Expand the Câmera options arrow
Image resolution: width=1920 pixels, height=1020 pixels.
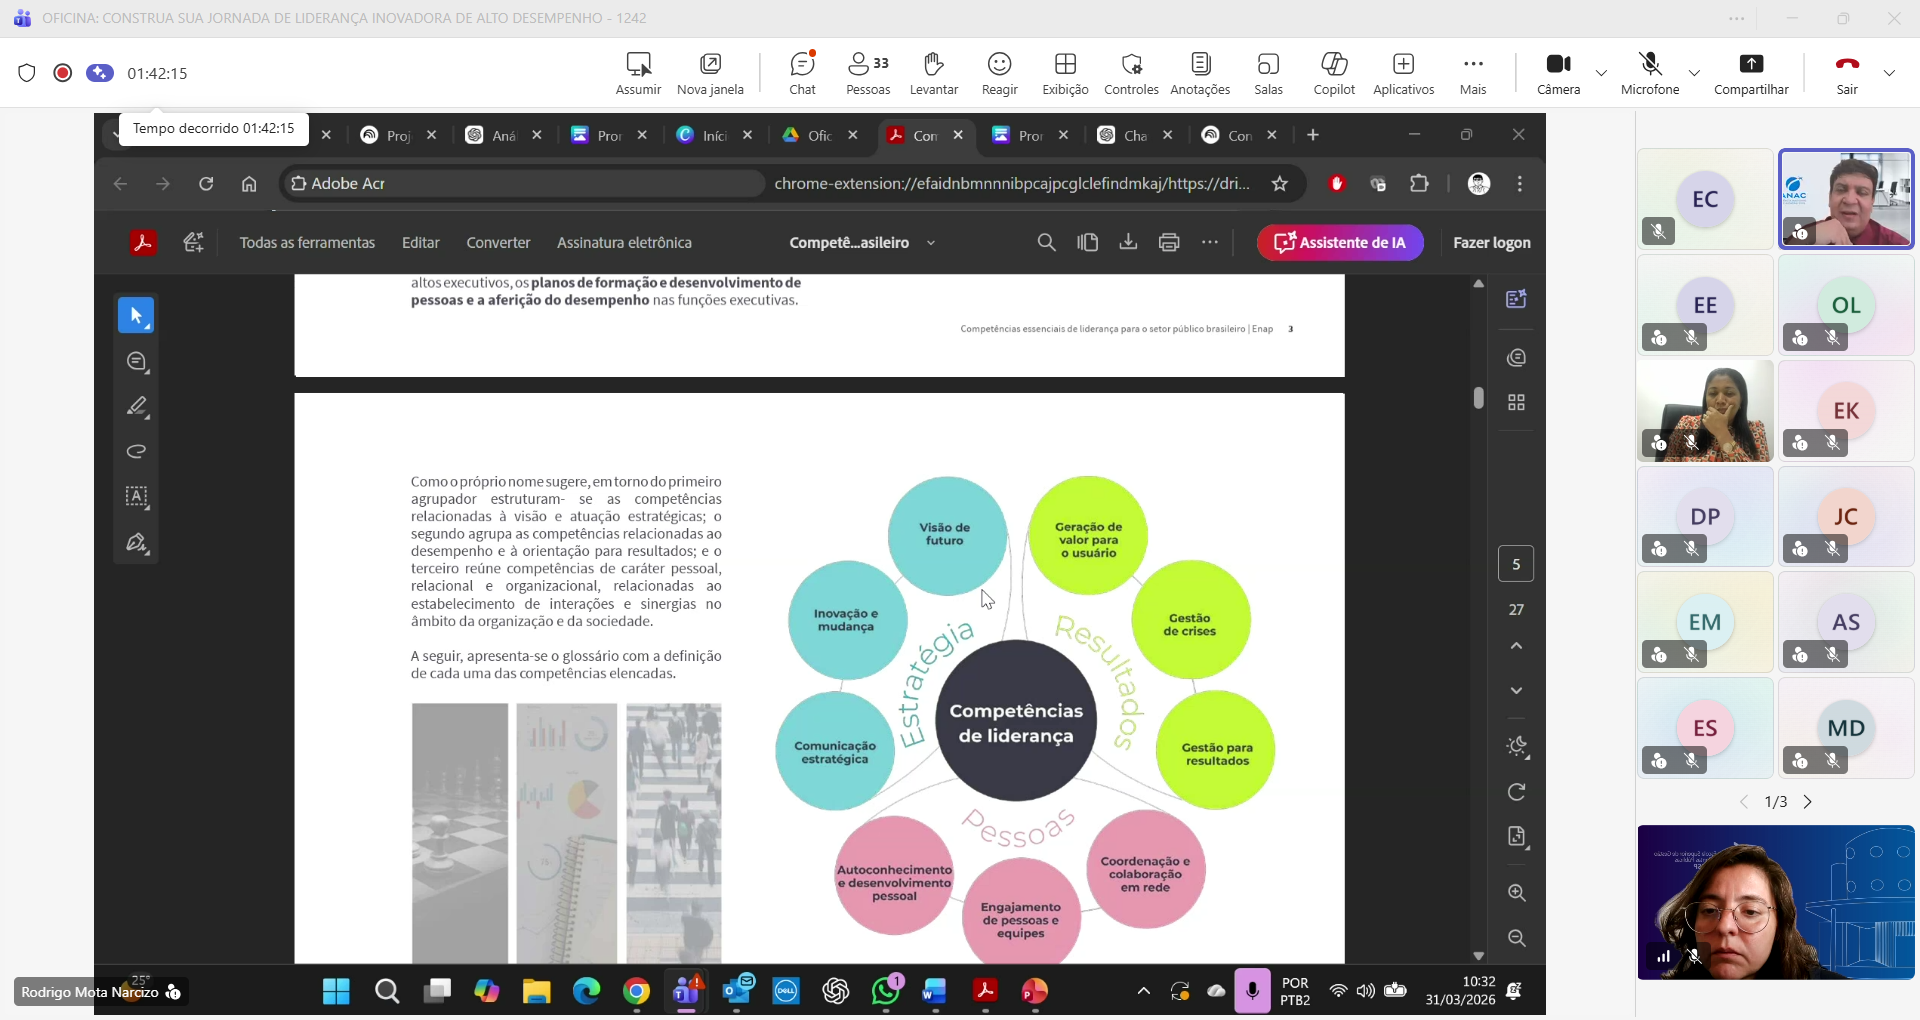pos(1601,73)
